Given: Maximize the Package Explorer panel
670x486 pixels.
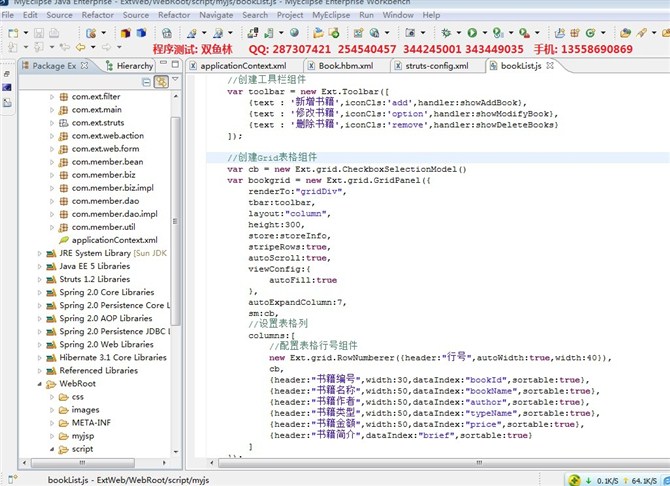Looking at the screenshot, I should pos(175,64).
